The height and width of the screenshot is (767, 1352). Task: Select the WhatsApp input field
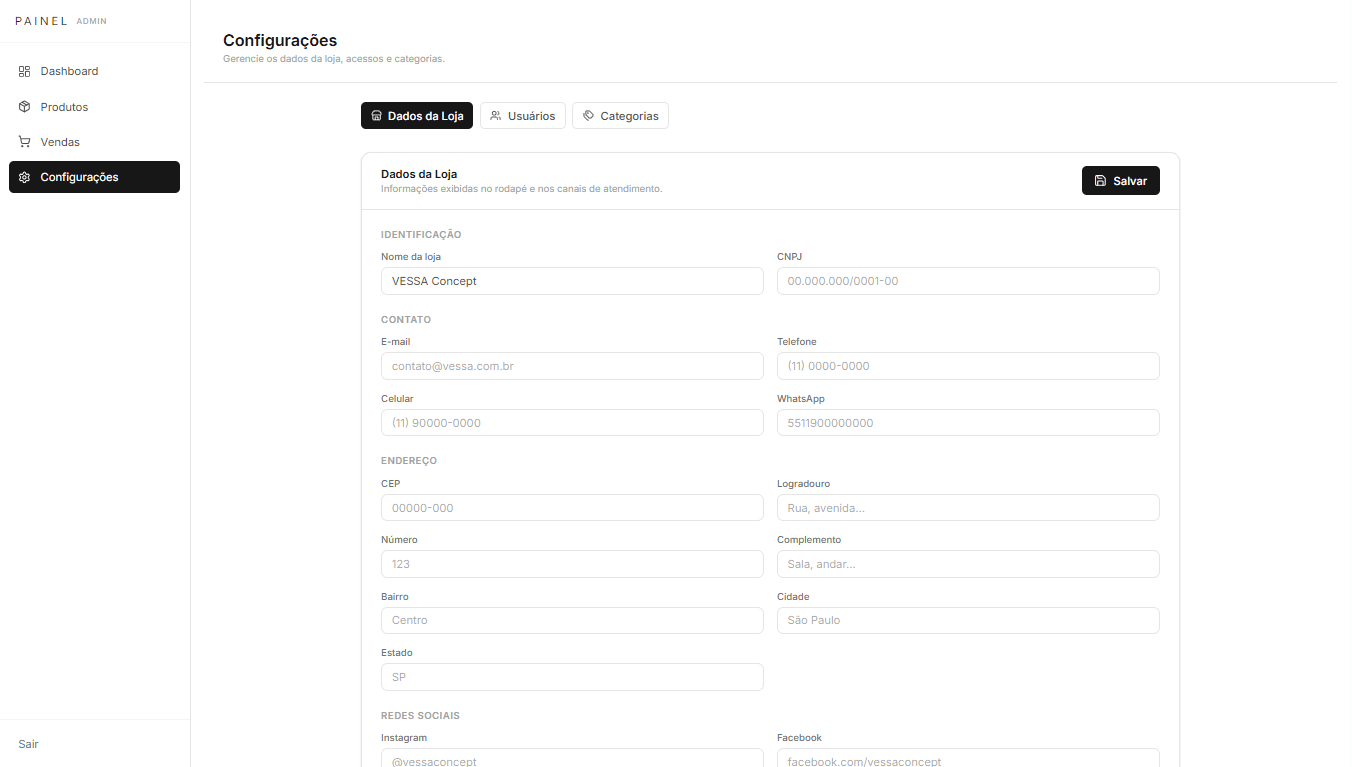(x=968, y=423)
